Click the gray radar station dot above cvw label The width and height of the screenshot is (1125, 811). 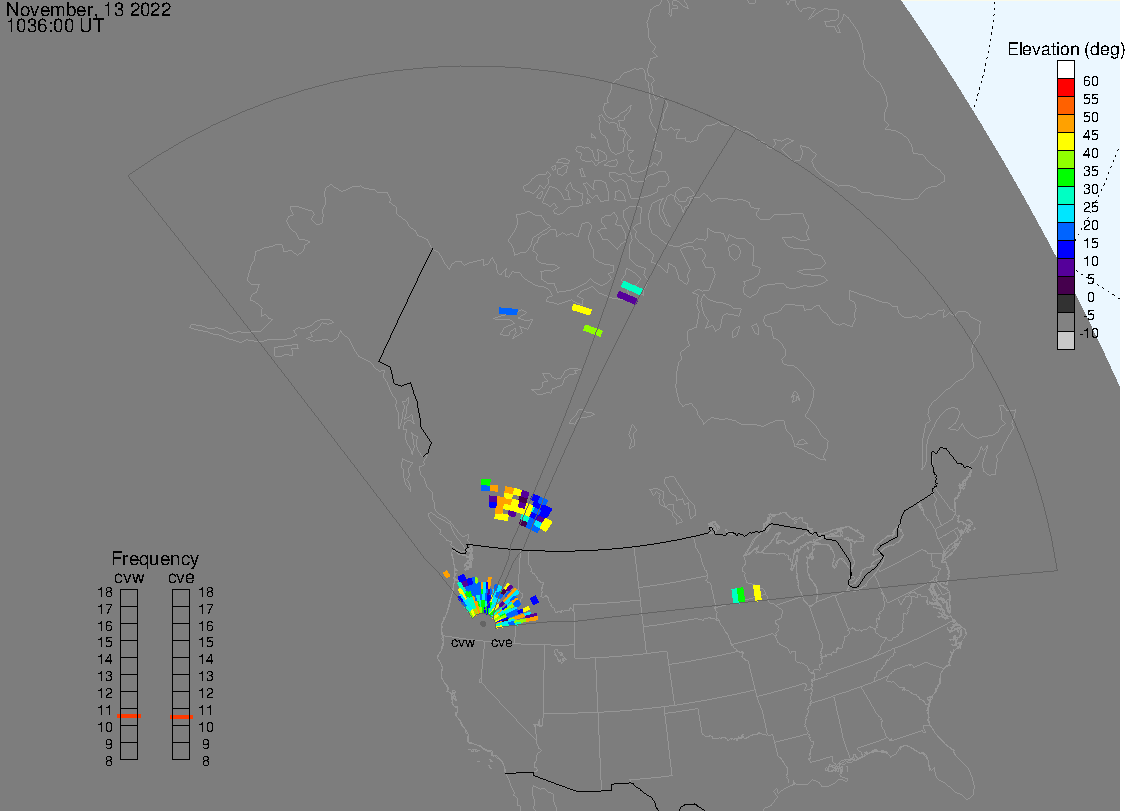(483, 624)
